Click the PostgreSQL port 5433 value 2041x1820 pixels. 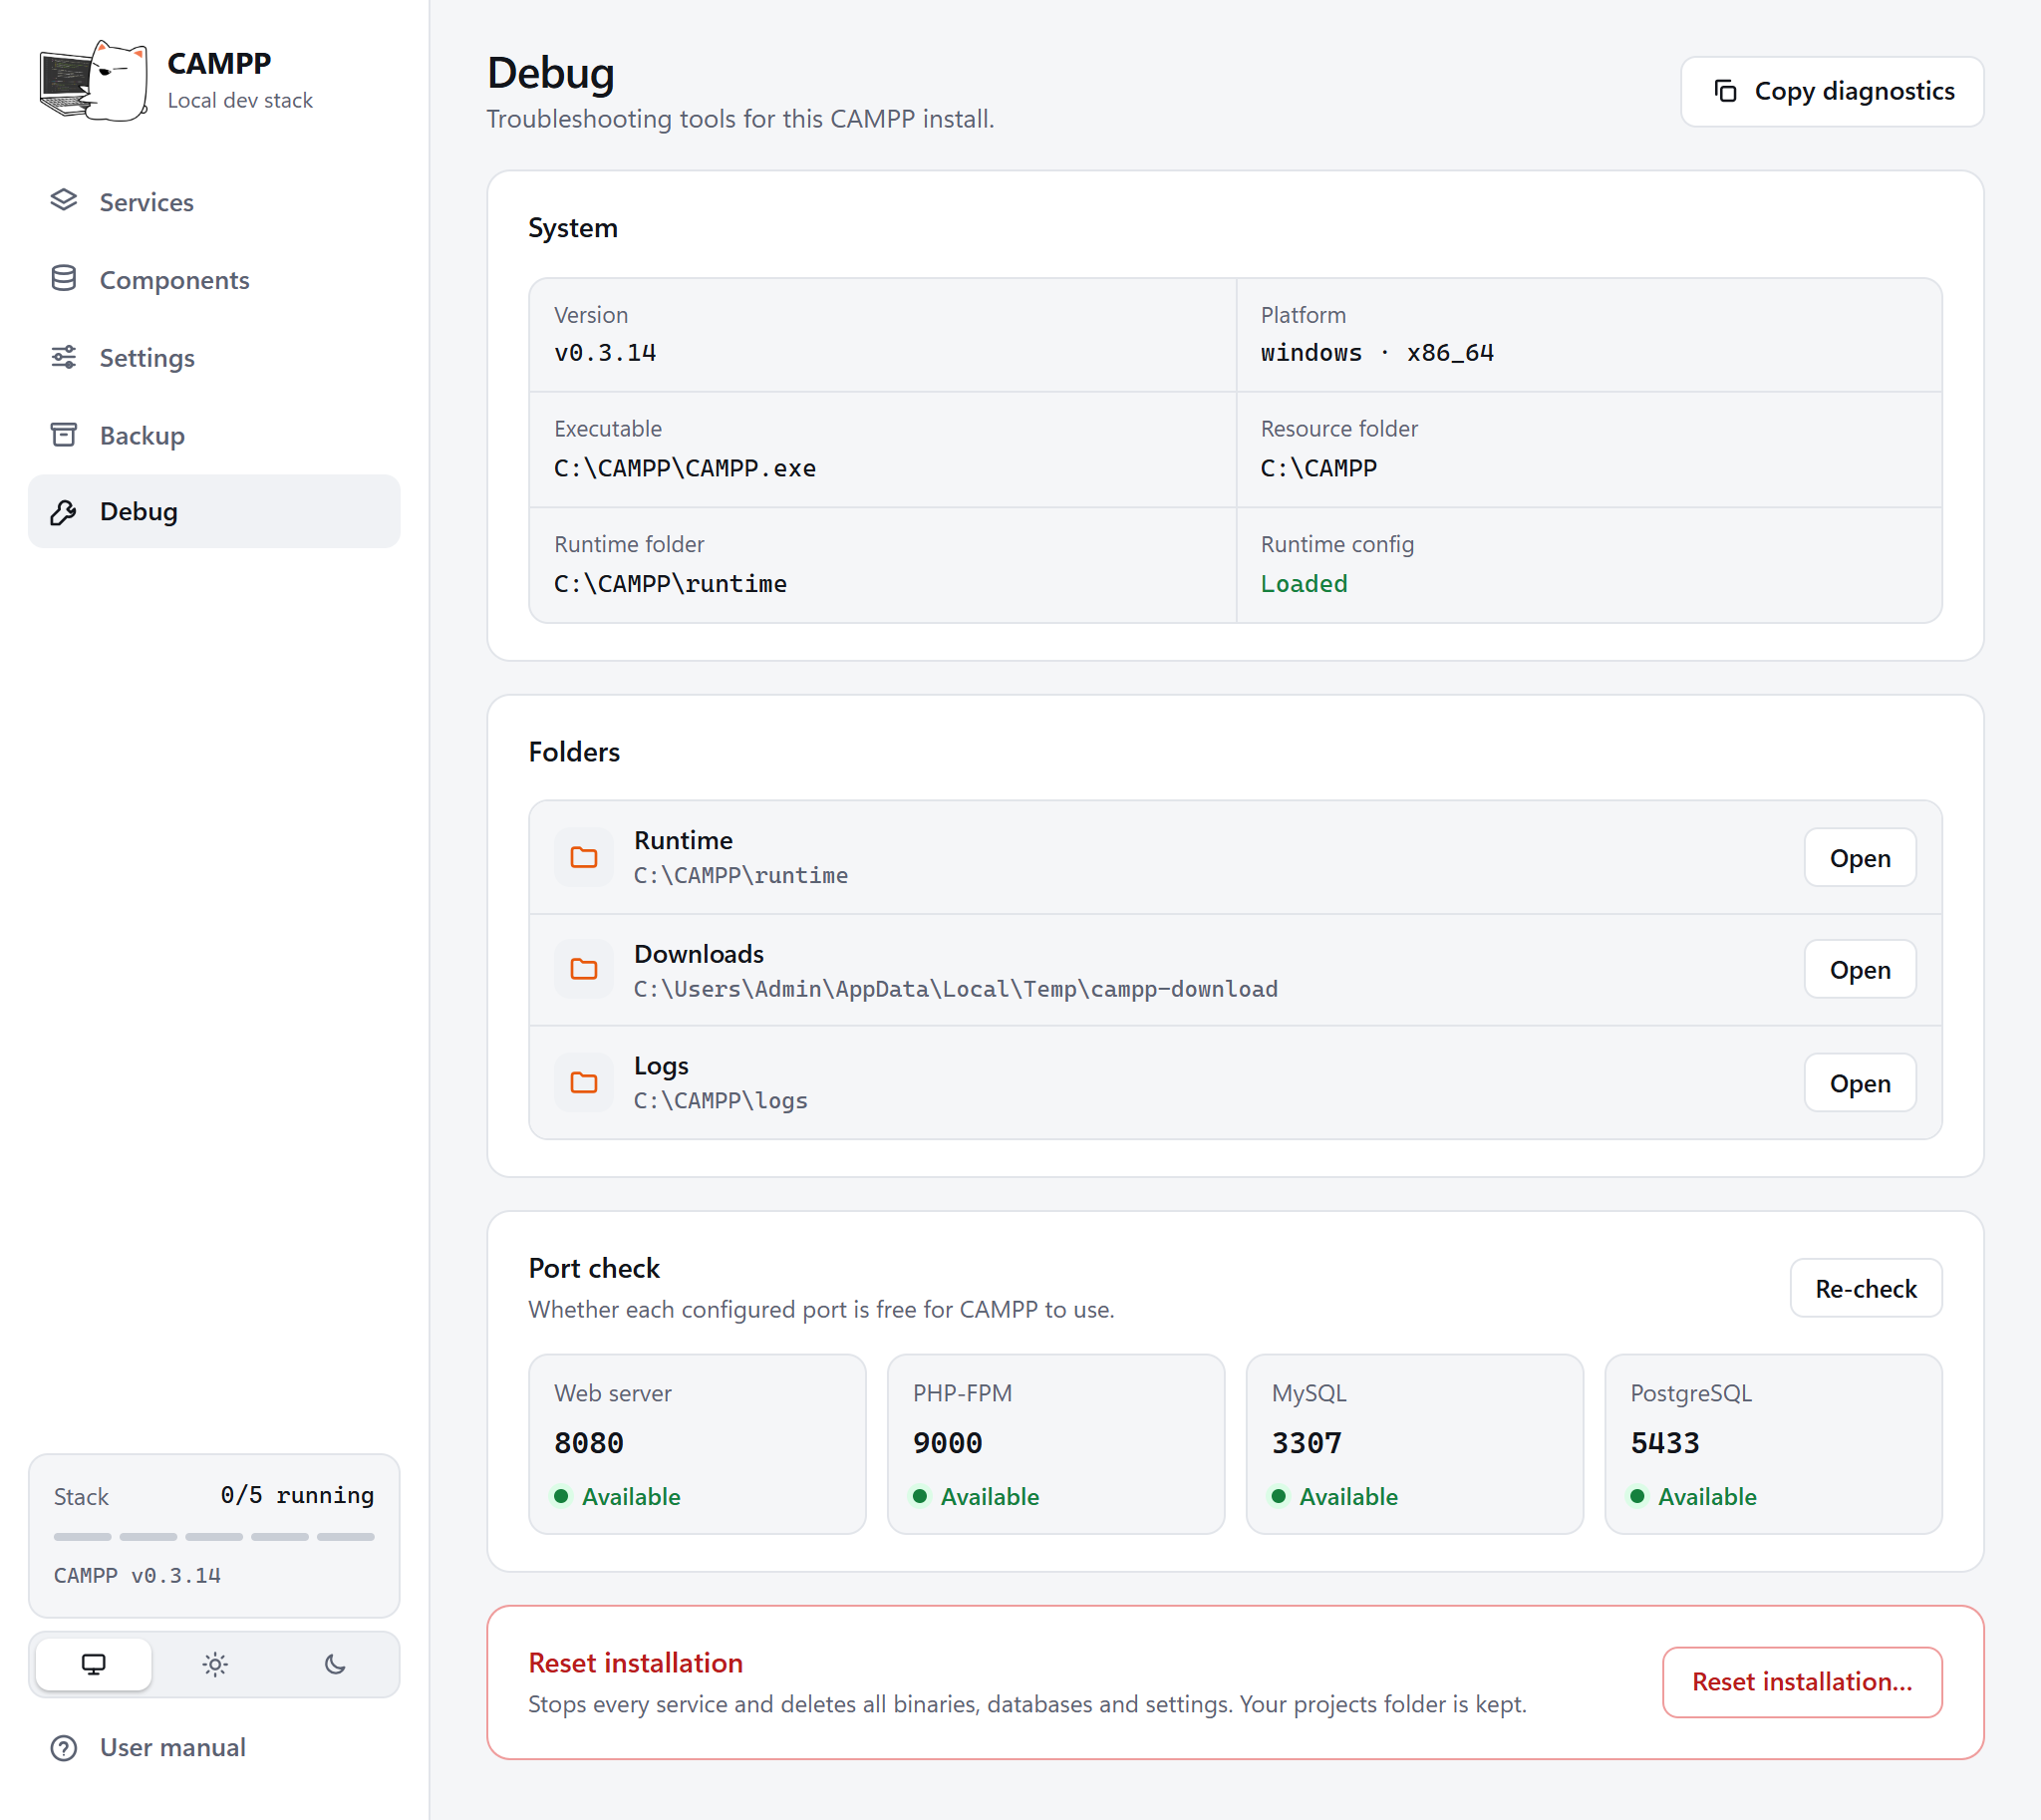tap(1665, 1443)
